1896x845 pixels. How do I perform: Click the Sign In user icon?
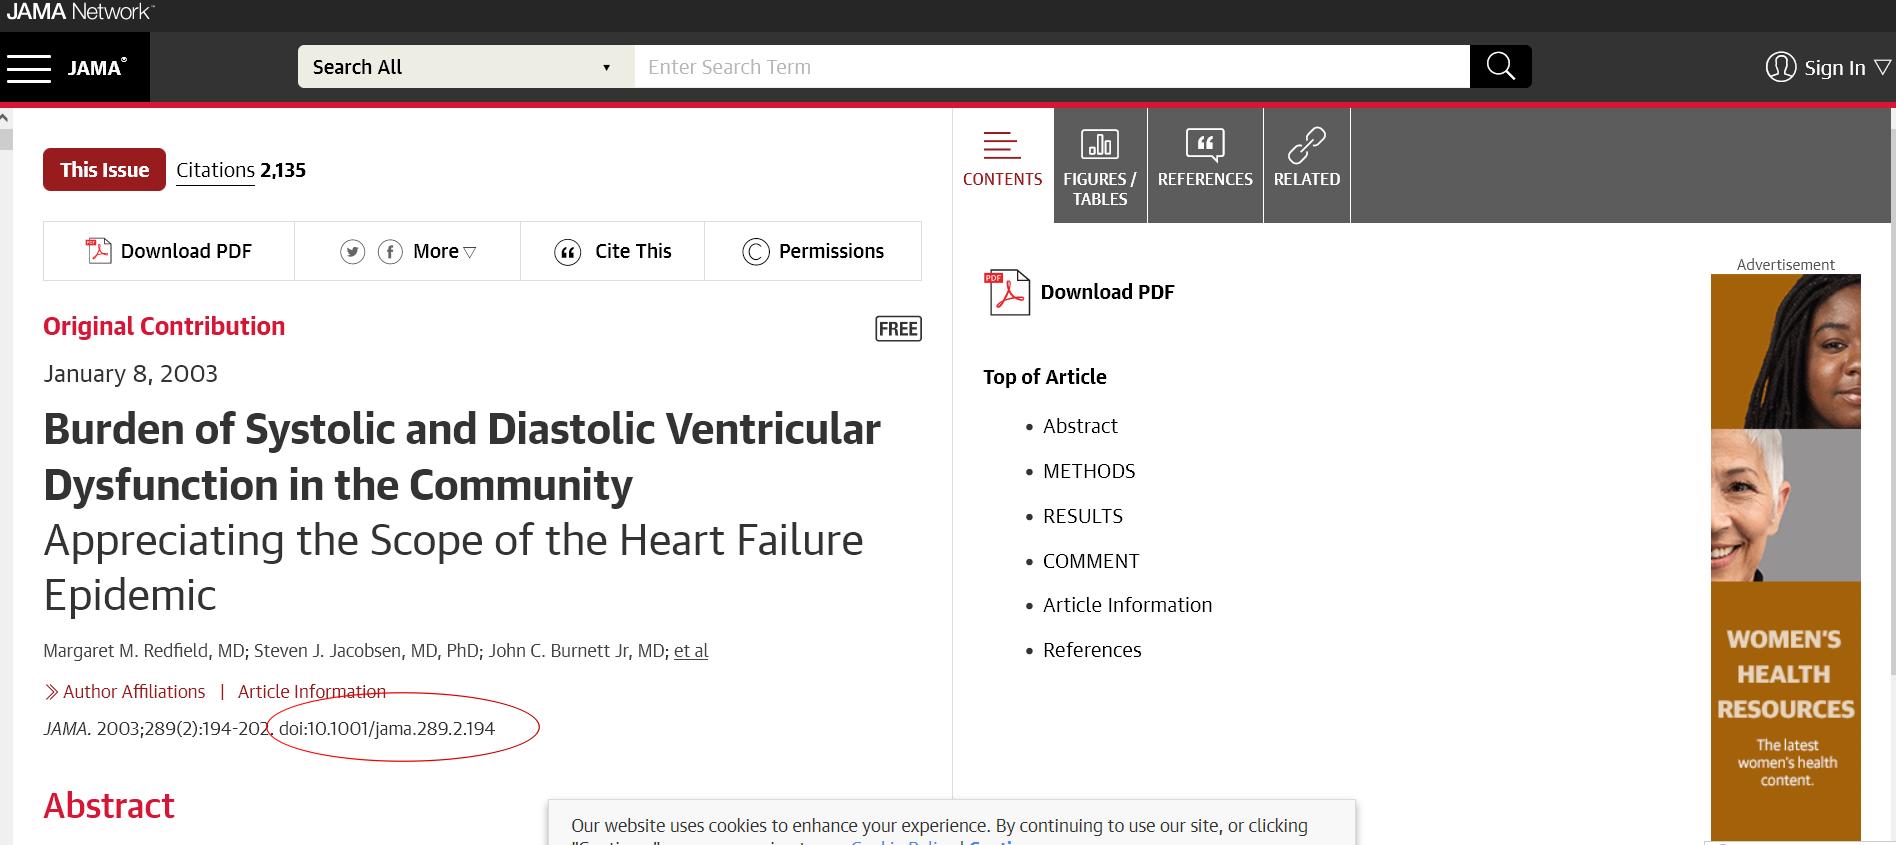tap(1780, 67)
